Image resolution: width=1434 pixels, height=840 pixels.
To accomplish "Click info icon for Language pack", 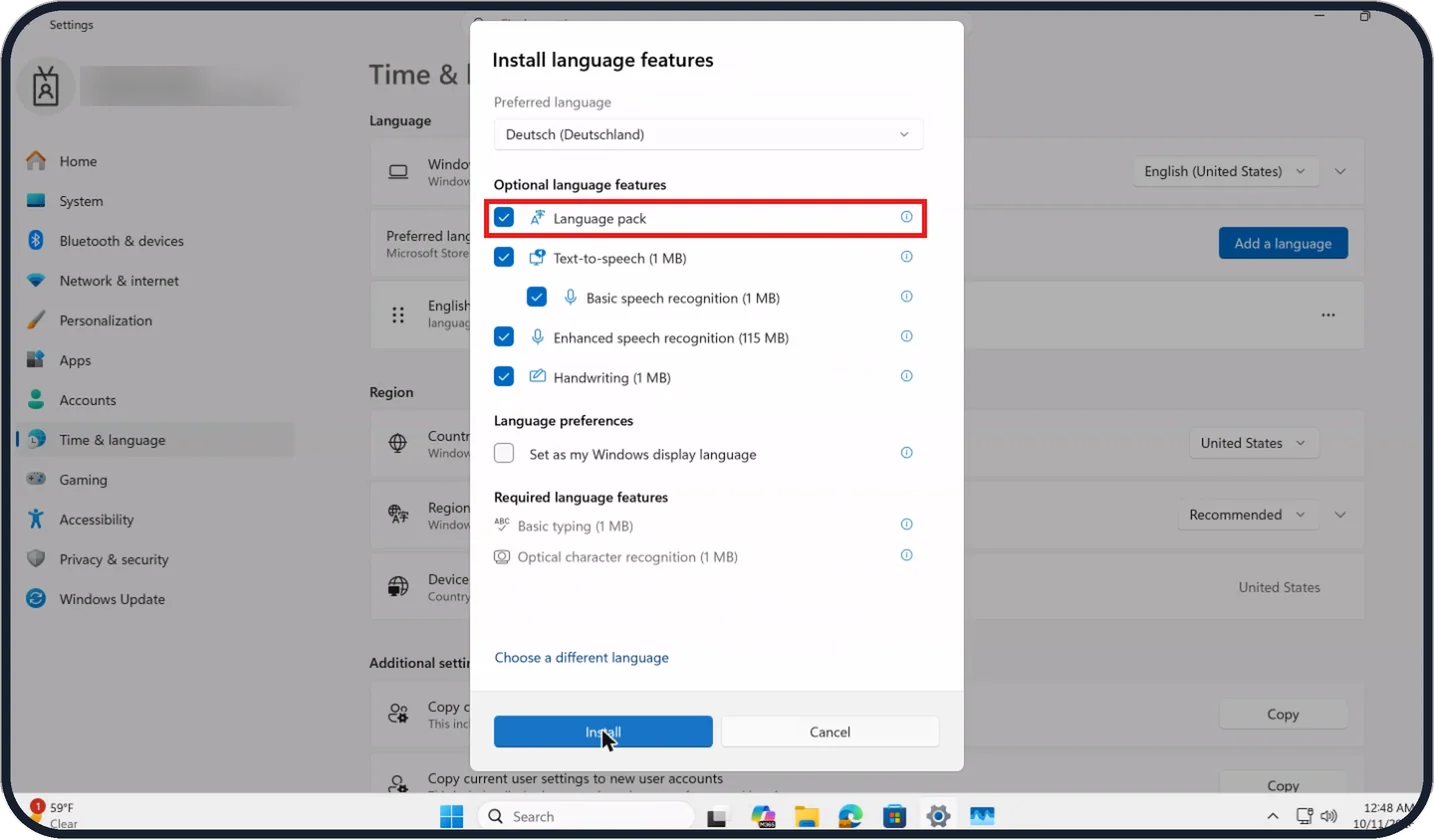I will [907, 216].
